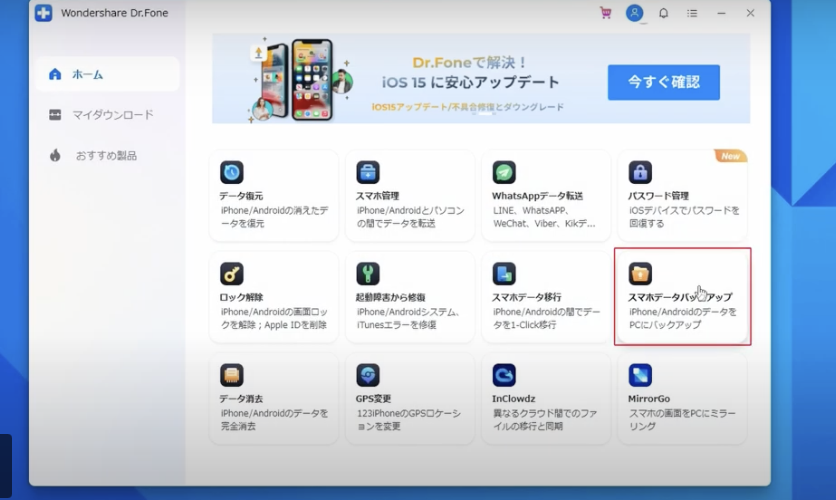Select the ホーム sidebar item
The width and height of the screenshot is (836, 500).
pos(108,74)
